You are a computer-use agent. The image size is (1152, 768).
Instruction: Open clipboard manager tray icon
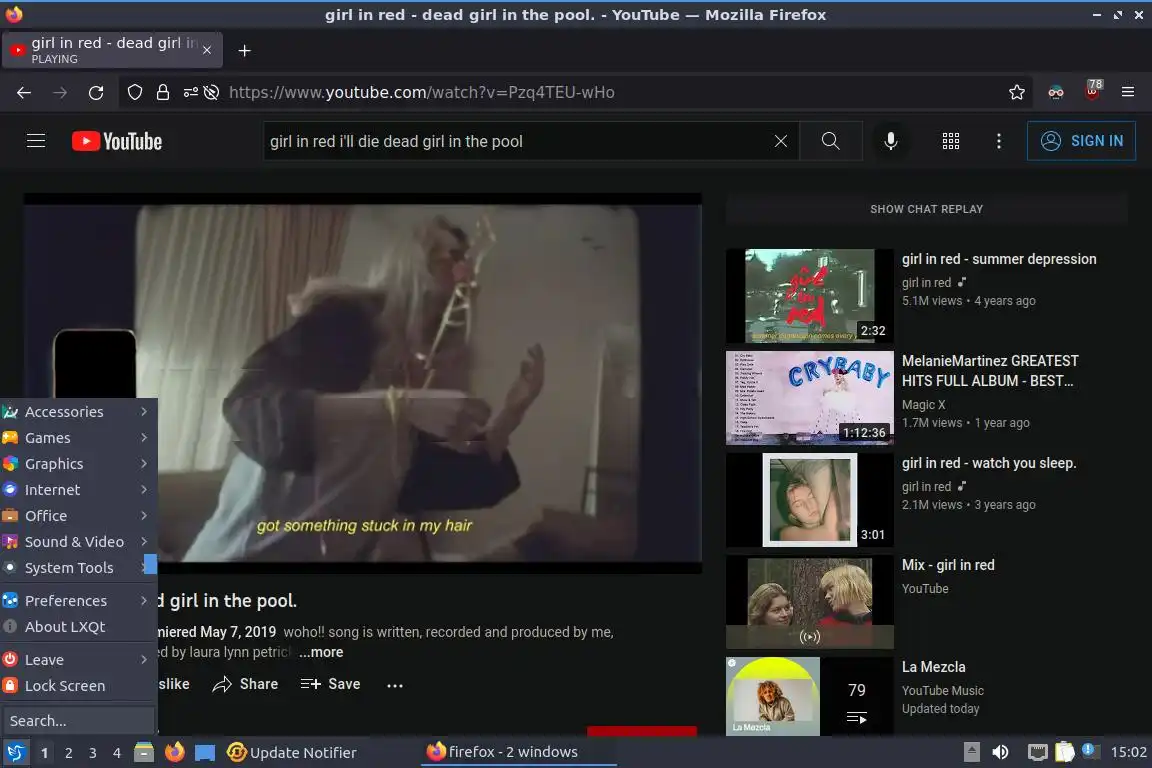coord(1065,752)
